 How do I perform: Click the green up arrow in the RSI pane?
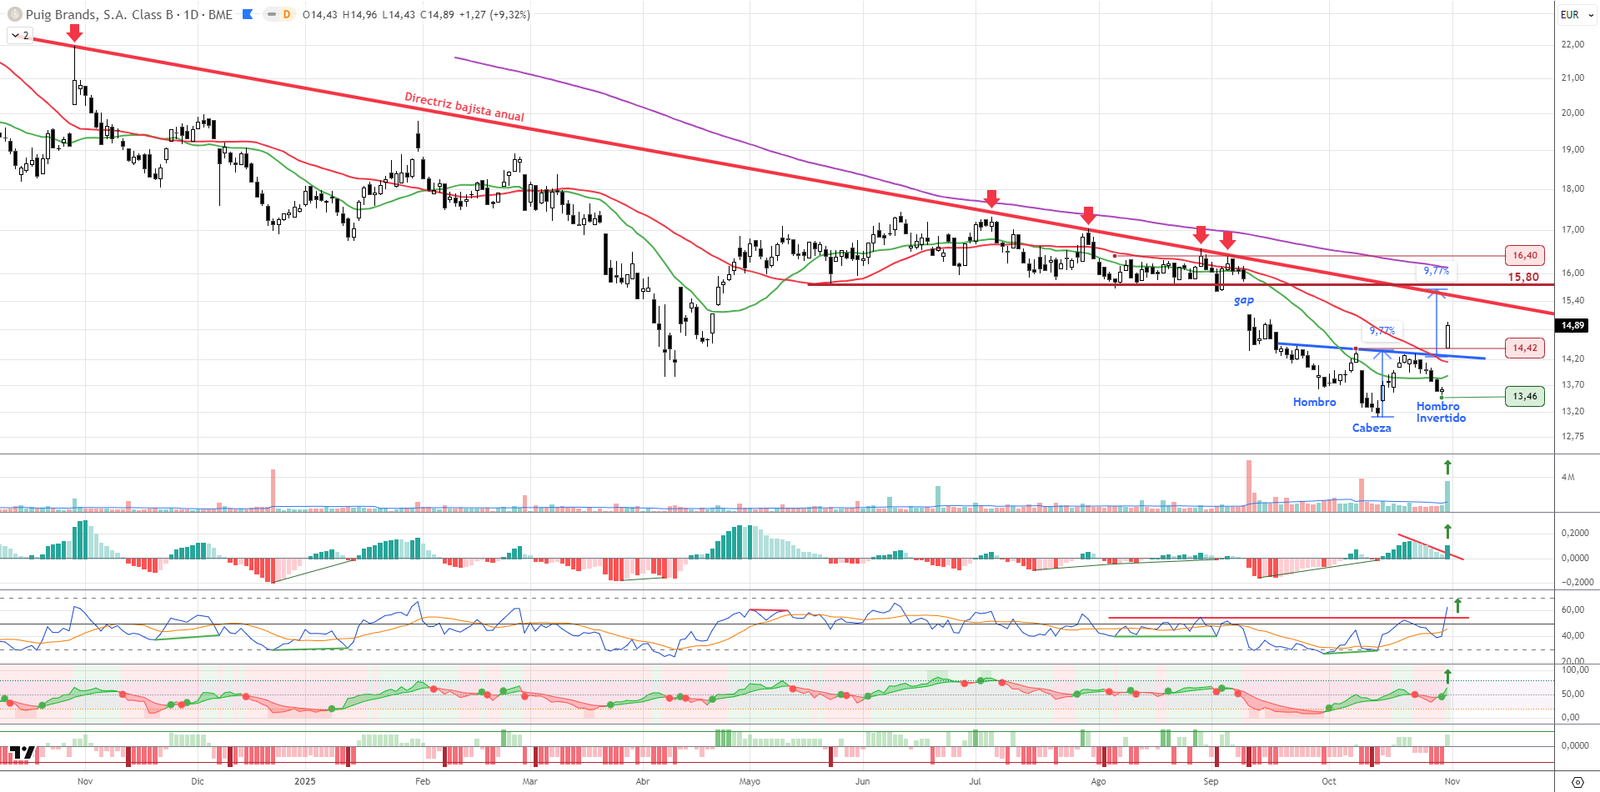click(x=1458, y=605)
